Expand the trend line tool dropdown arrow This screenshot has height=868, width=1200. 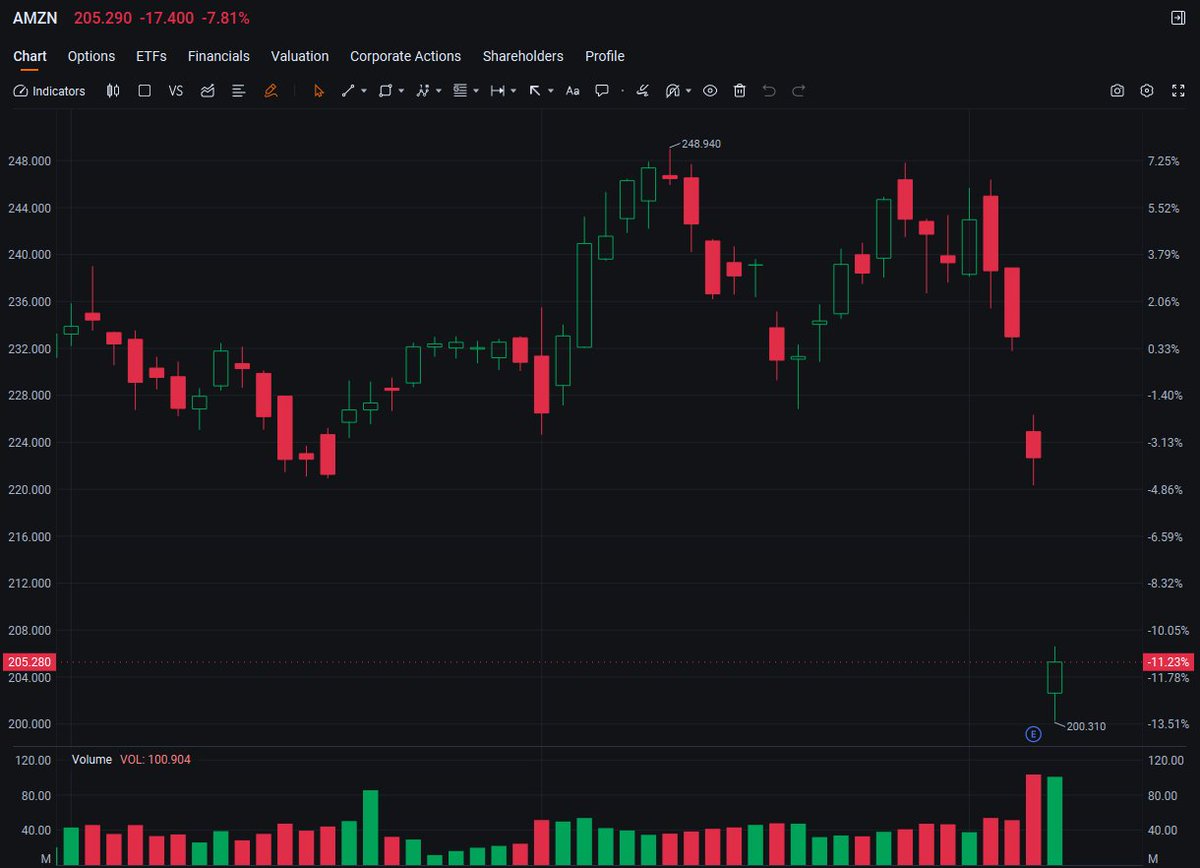[364, 91]
